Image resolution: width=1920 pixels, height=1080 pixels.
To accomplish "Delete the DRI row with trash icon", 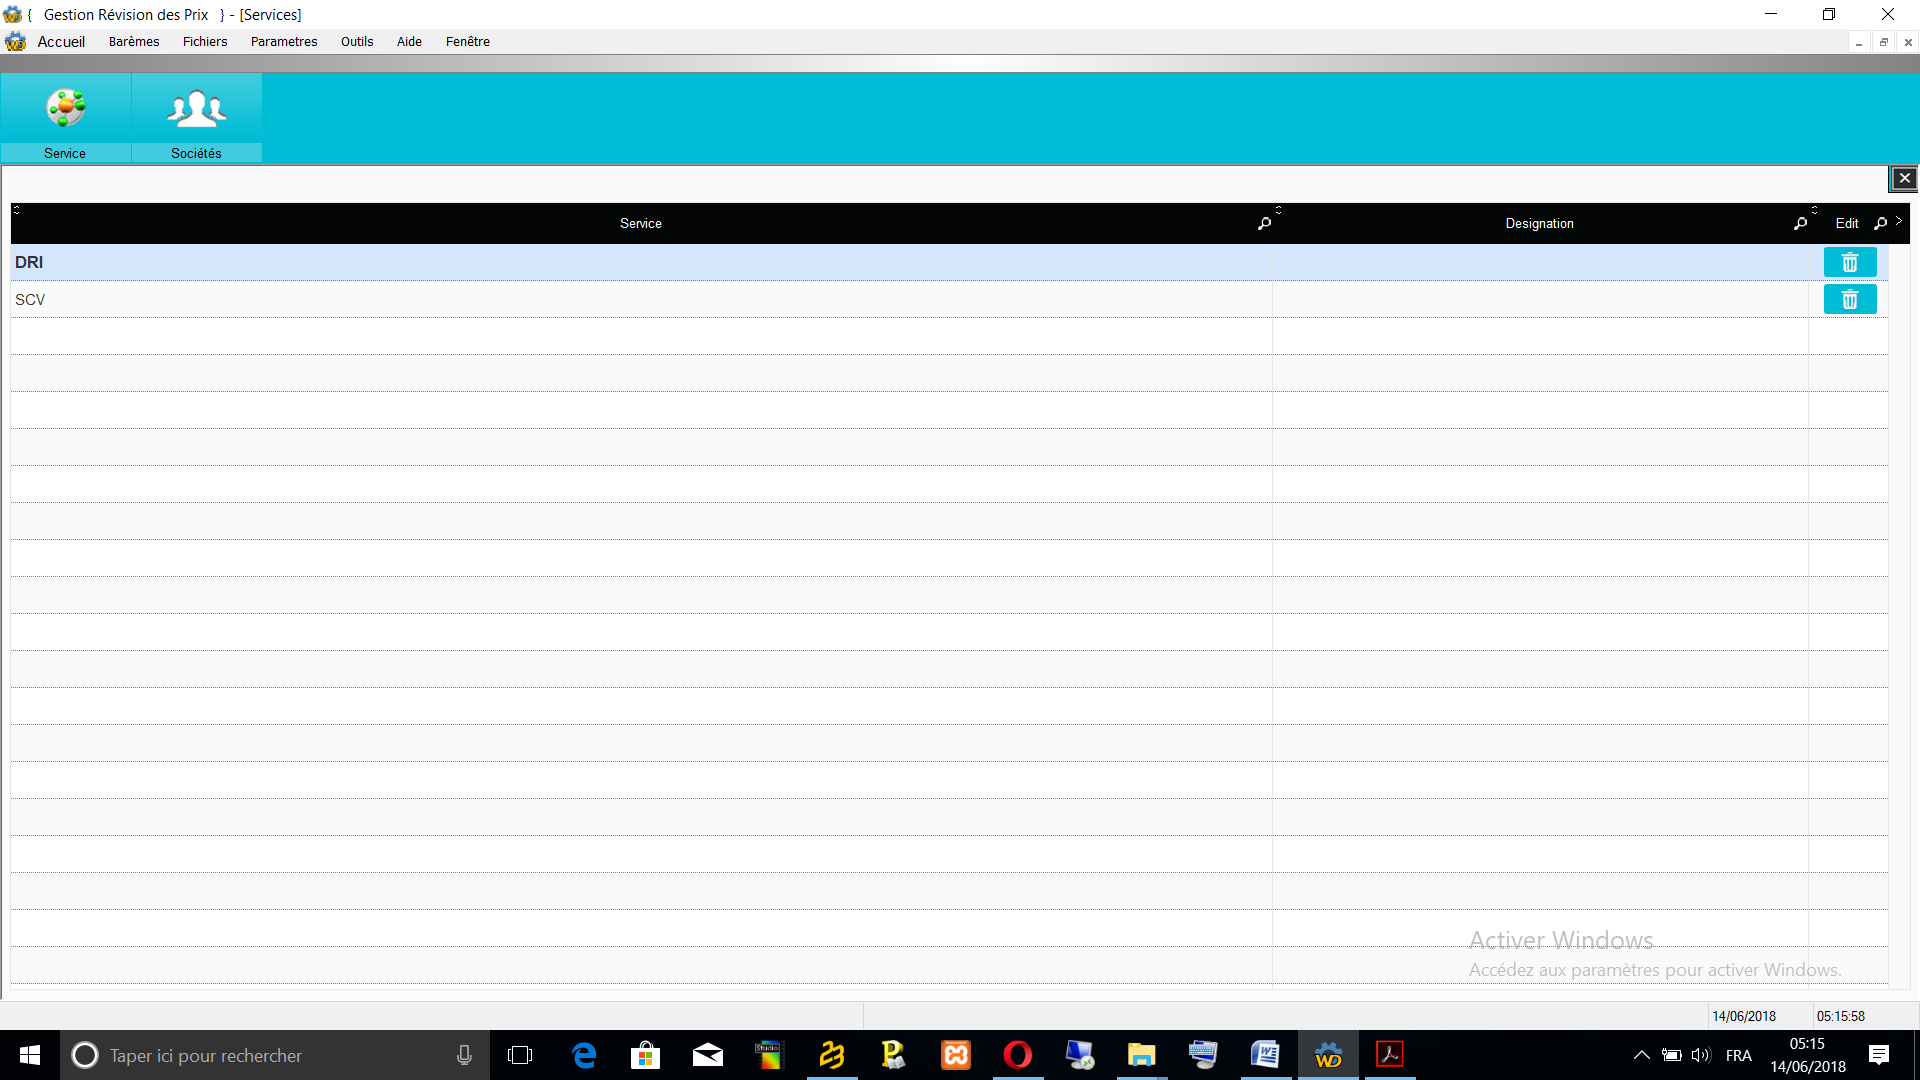I will (x=1849, y=262).
